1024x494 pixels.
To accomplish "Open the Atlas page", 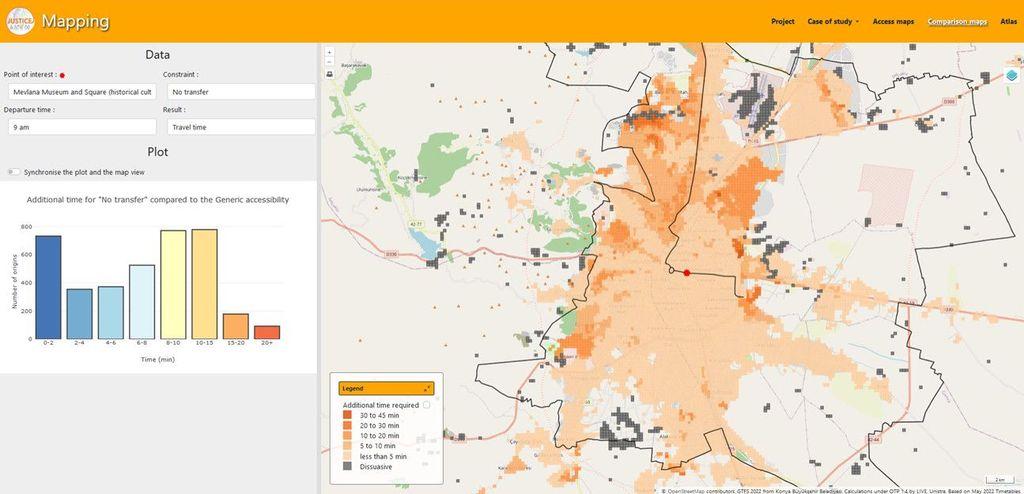I will click(1009, 22).
